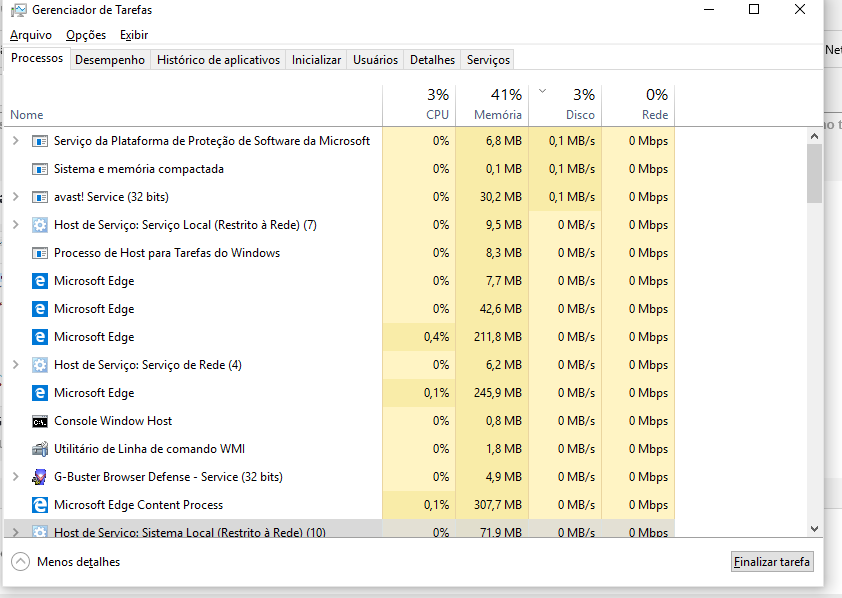Image resolution: width=842 pixels, height=598 pixels.
Task: Click the 71,9 MB memory value
Action: click(x=501, y=532)
